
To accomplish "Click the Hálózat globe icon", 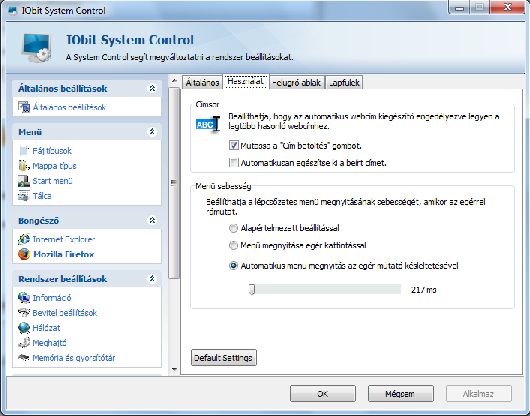I will (x=24, y=328).
